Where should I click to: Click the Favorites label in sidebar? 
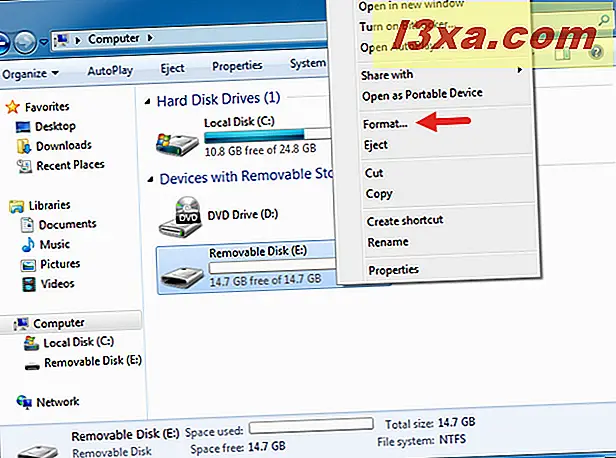tap(47, 107)
